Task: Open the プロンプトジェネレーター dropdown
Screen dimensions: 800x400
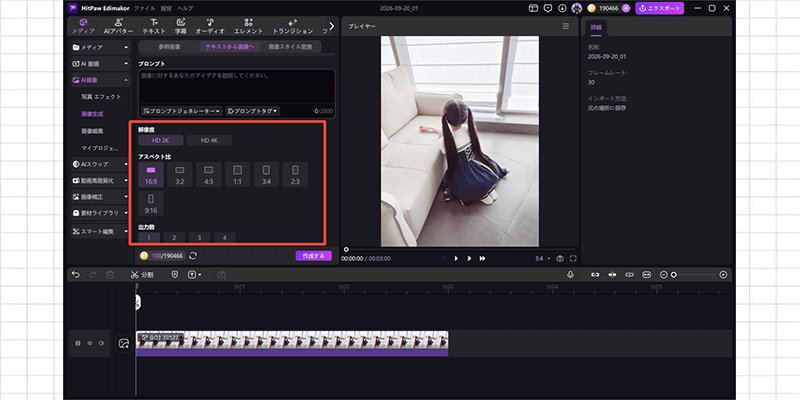Action: 182,111
